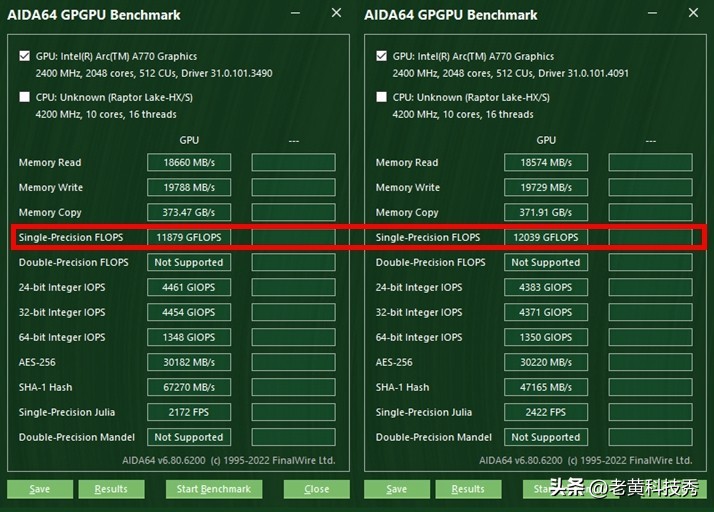The width and height of the screenshot is (714, 512).
Task: Select the 373.47 GB/s Memory Copy result
Action: click(189, 213)
